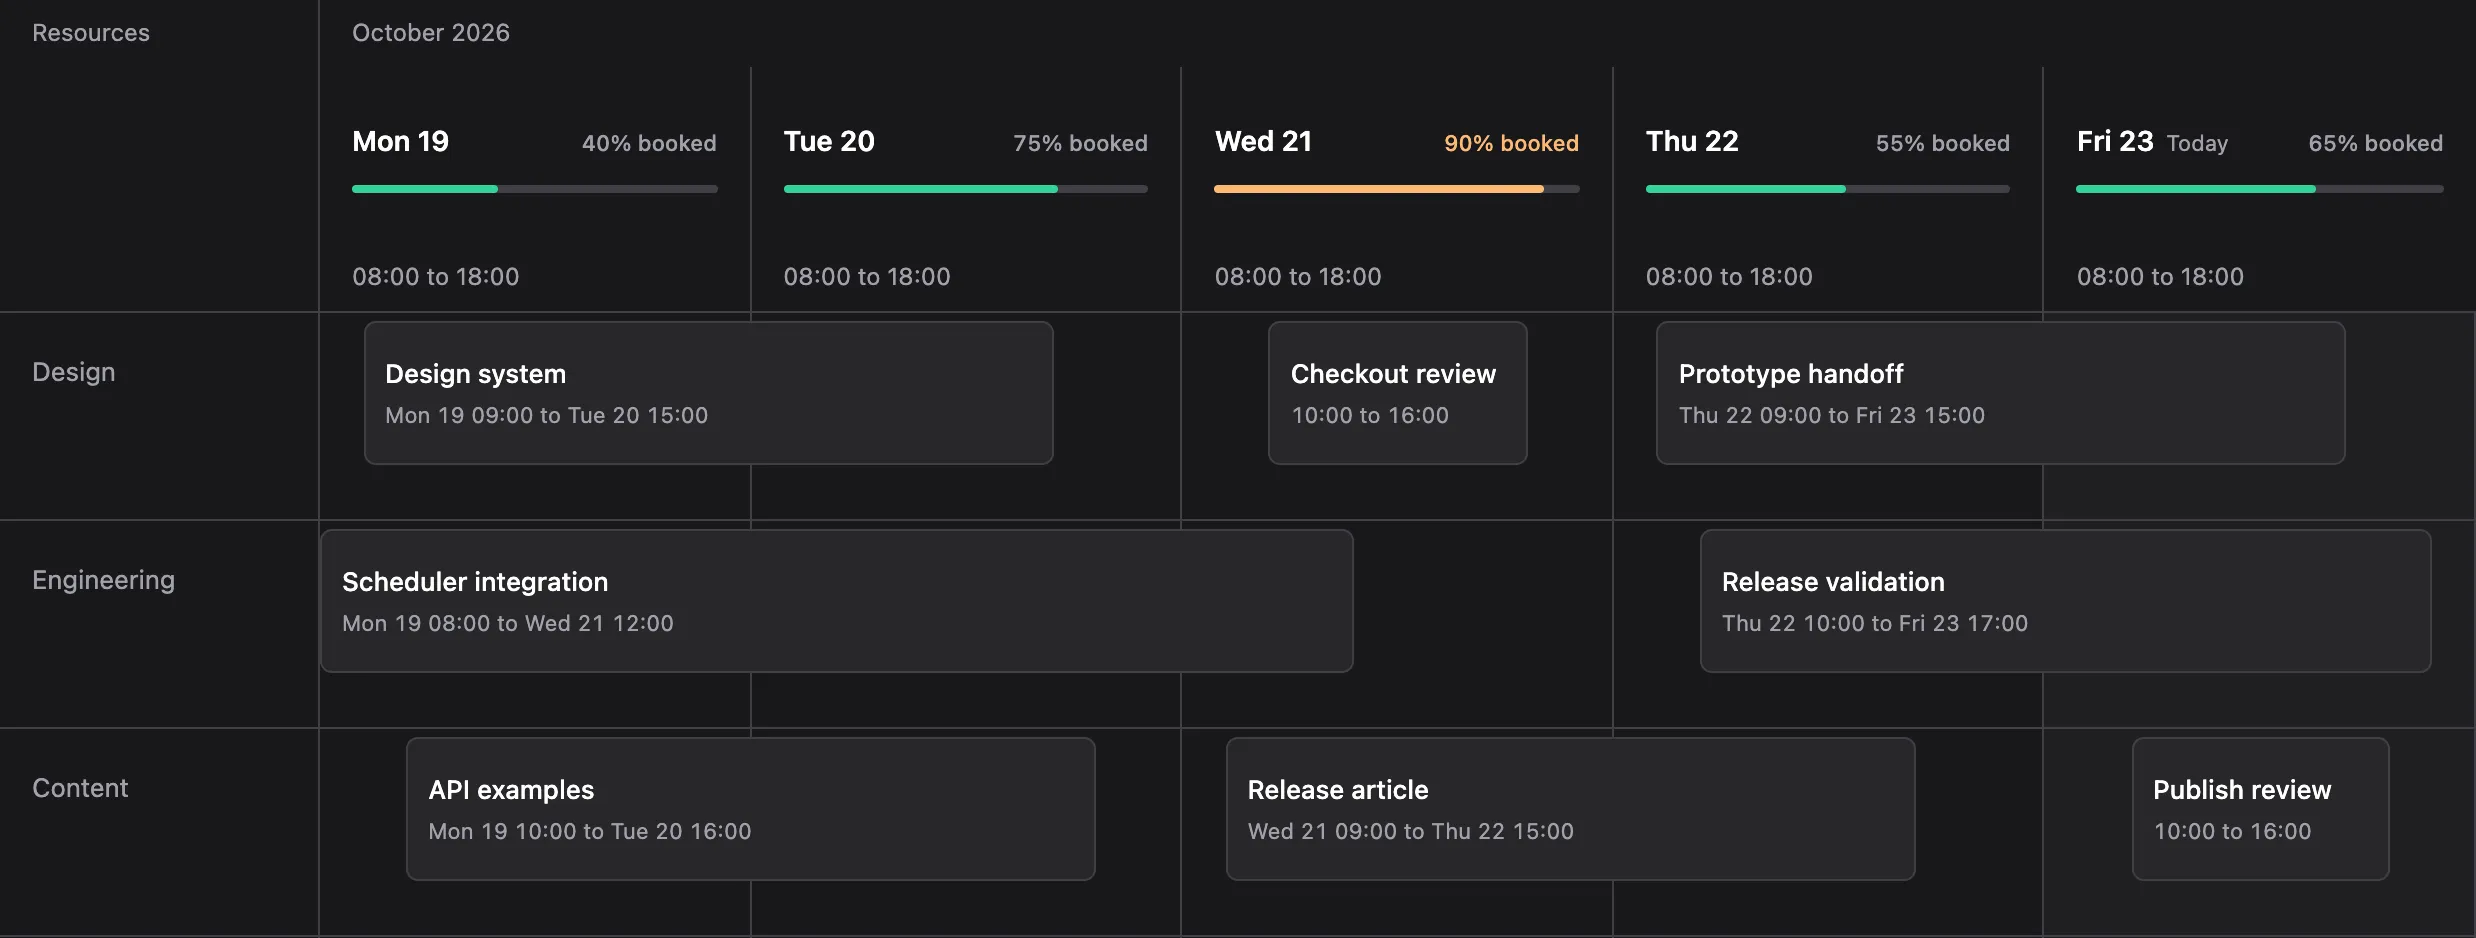Viewport: 2476px width, 938px height.
Task: Click Friday's 08:00 to 18:00 hours
Action: pos(2160,277)
